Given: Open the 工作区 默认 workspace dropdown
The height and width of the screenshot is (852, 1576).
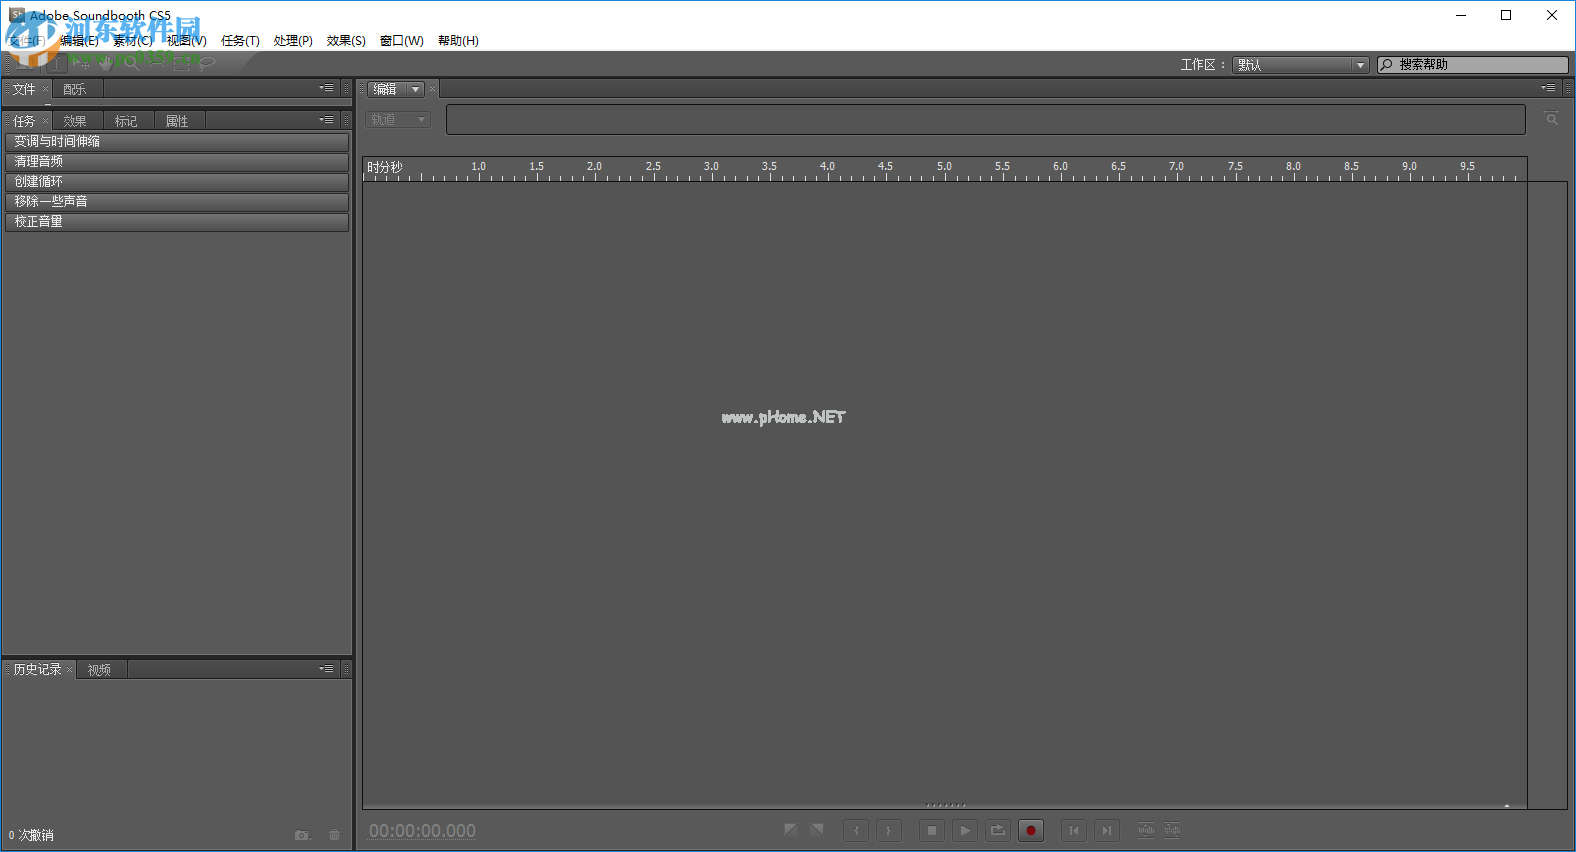Looking at the screenshot, I should click(x=1300, y=65).
